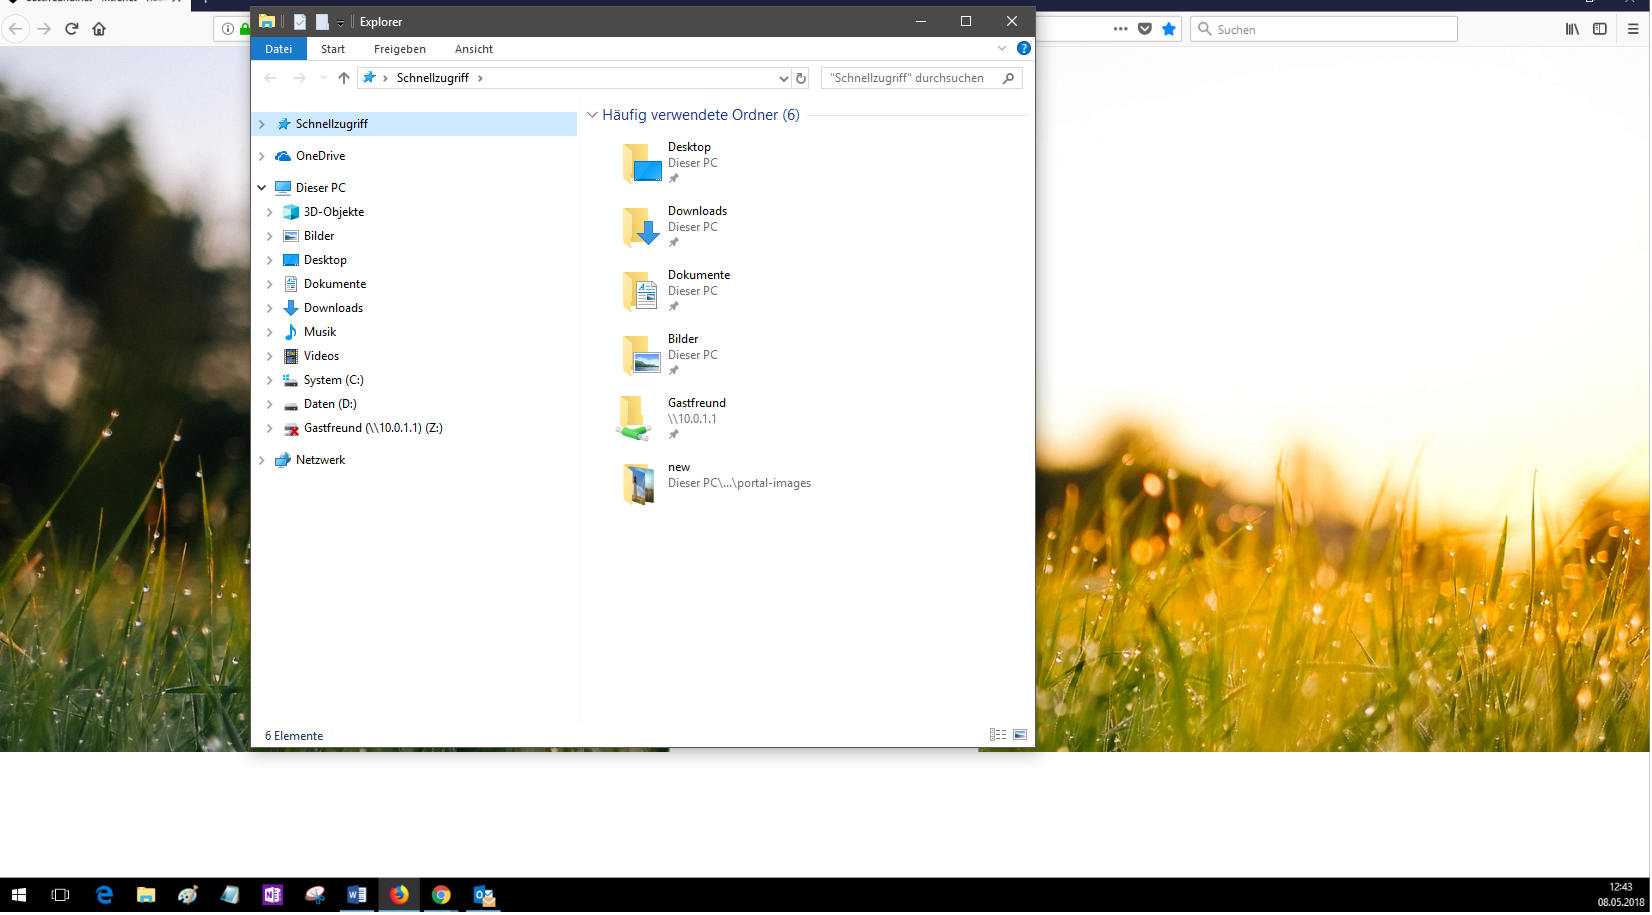Screen dimensions: 1652x915
Task: Open the Customize Quick Access Toolbar dropdown
Action: coord(340,22)
